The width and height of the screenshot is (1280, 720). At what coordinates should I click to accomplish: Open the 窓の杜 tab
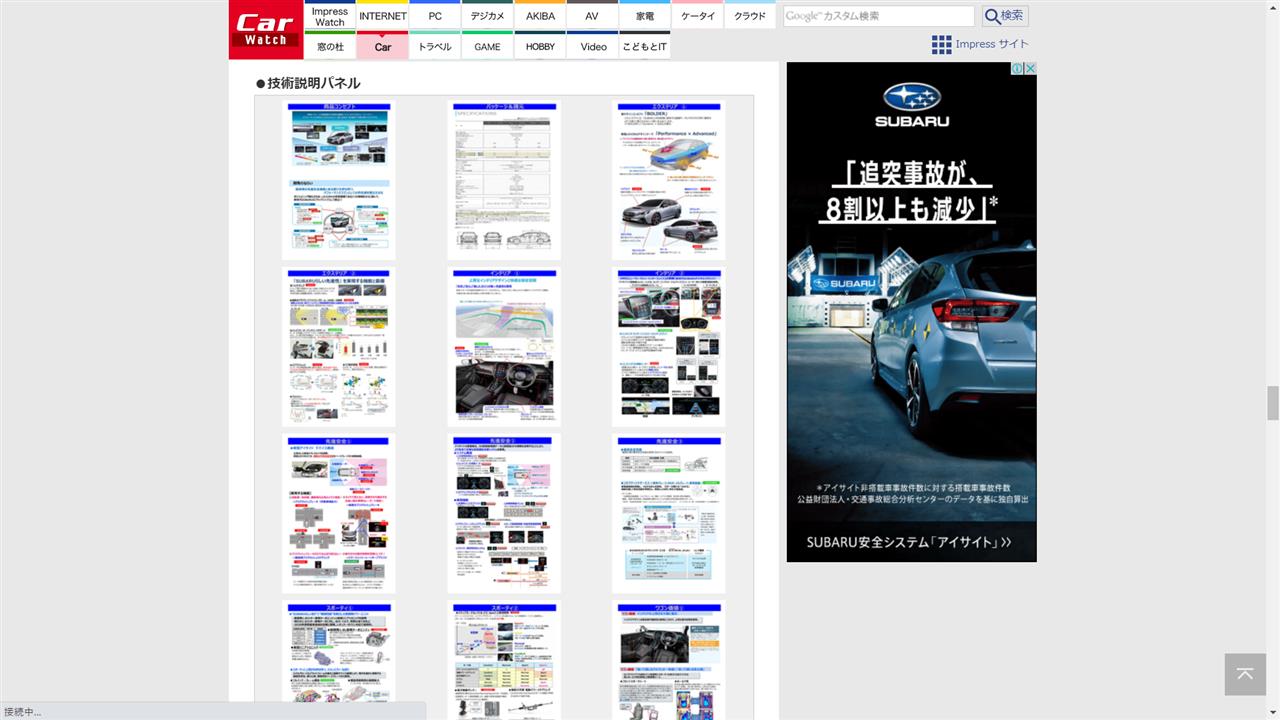330,46
